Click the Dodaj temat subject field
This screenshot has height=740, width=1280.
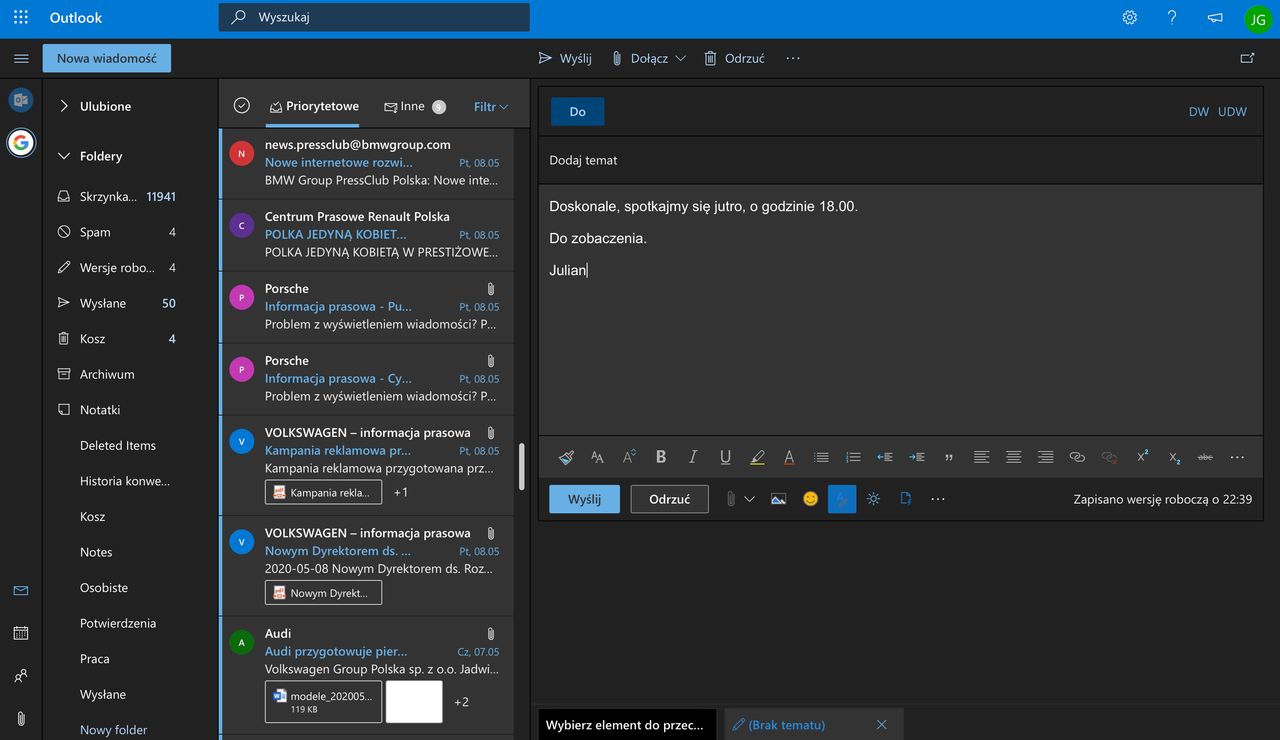pos(900,160)
